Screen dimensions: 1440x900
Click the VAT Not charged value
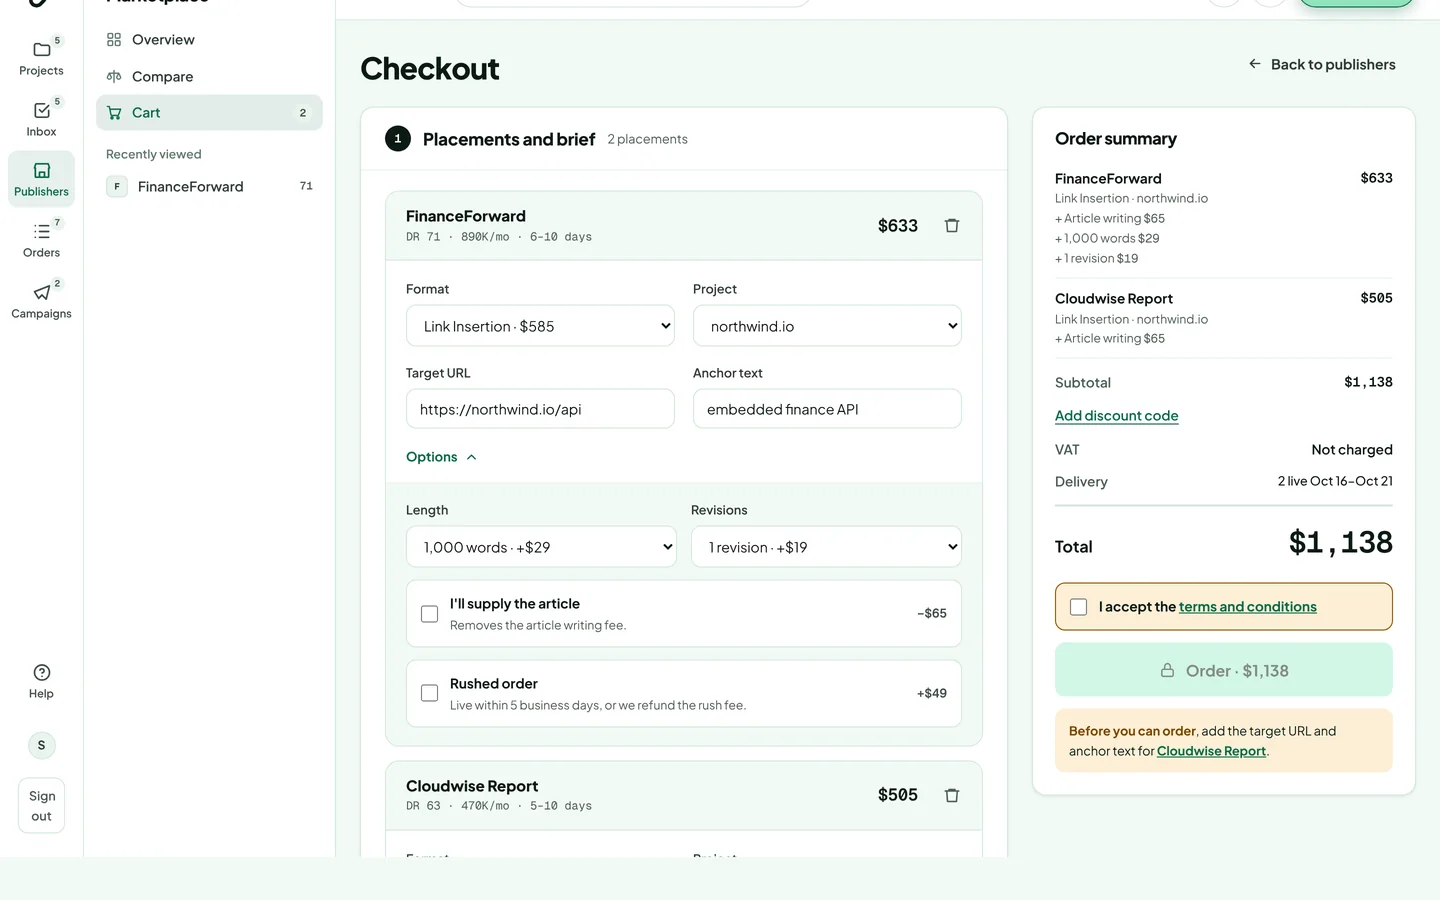(1352, 450)
